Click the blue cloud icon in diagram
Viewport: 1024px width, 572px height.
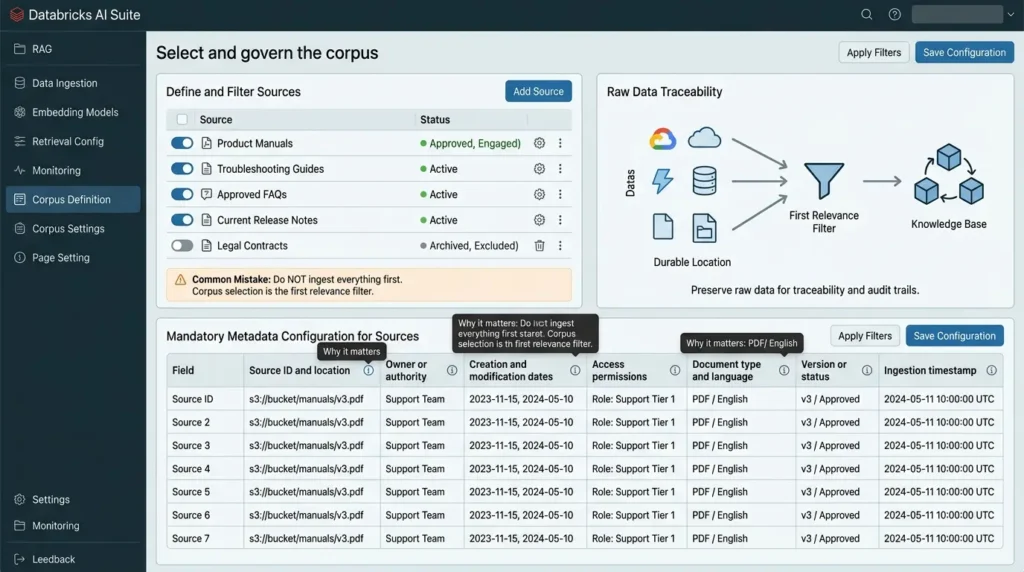[x=704, y=138]
